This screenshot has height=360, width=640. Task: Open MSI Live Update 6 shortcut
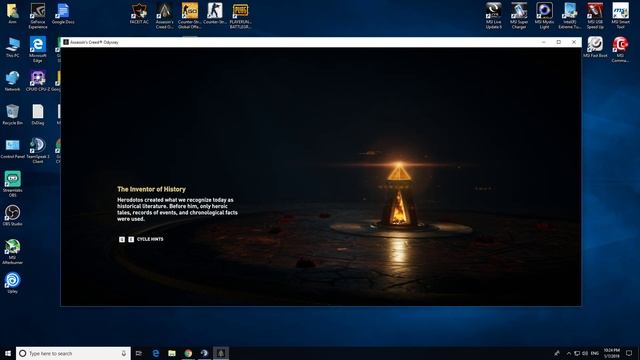pyautogui.click(x=493, y=16)
